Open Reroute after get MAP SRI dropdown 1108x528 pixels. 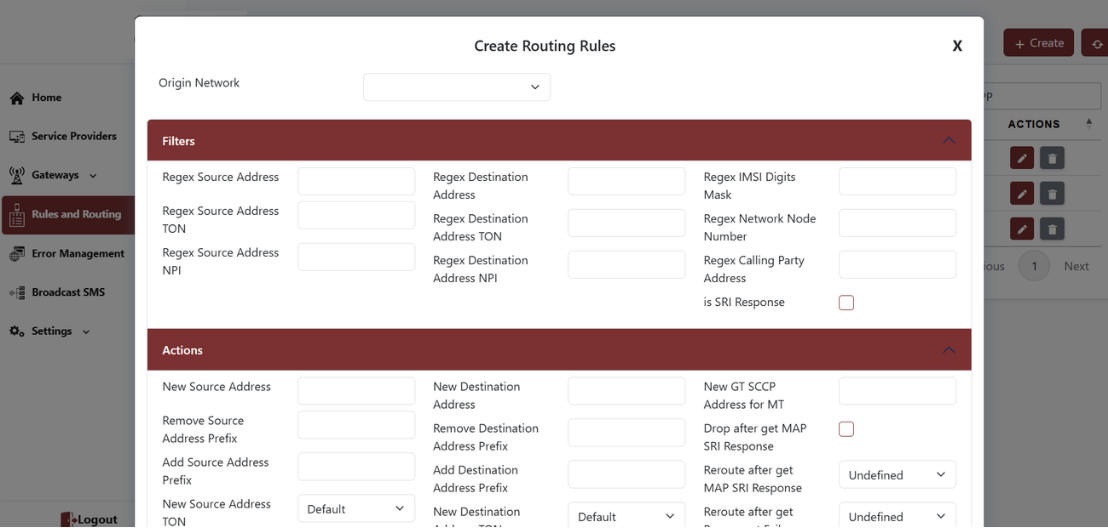pyautogui.click(x=897, y=475)
